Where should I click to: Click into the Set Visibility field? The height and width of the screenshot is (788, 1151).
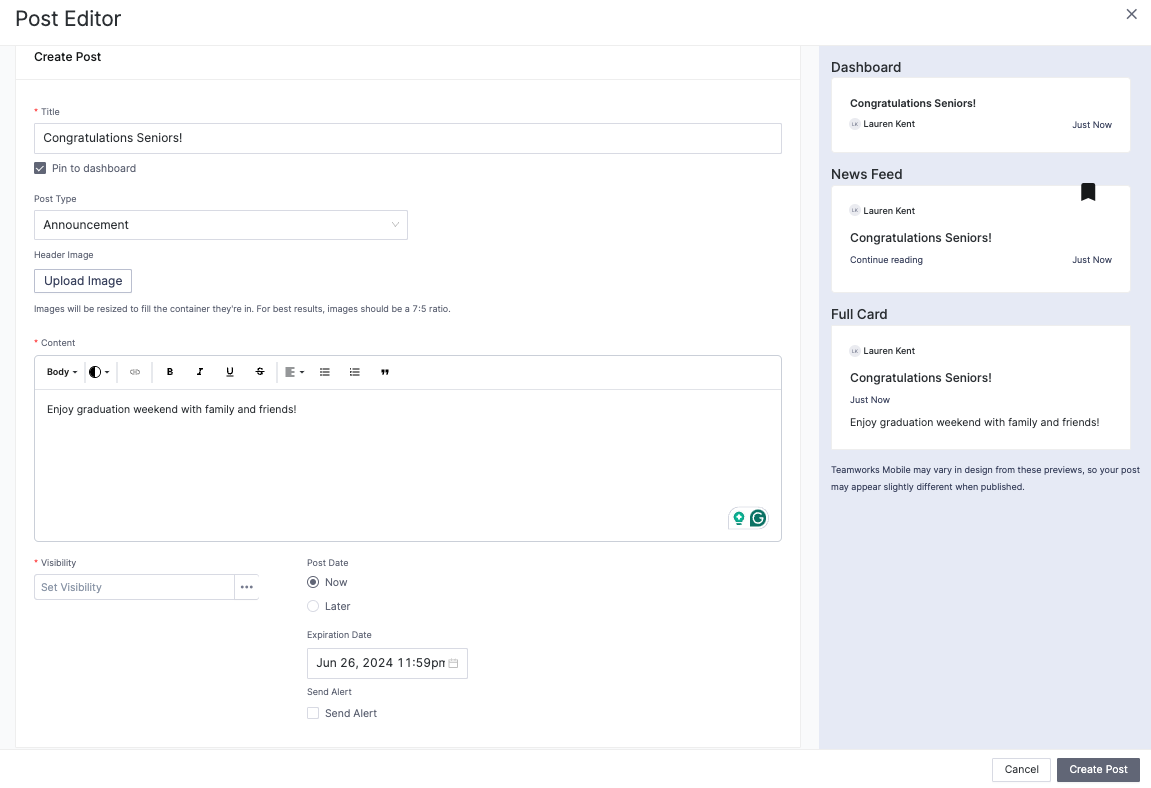[x=134, y=588]
